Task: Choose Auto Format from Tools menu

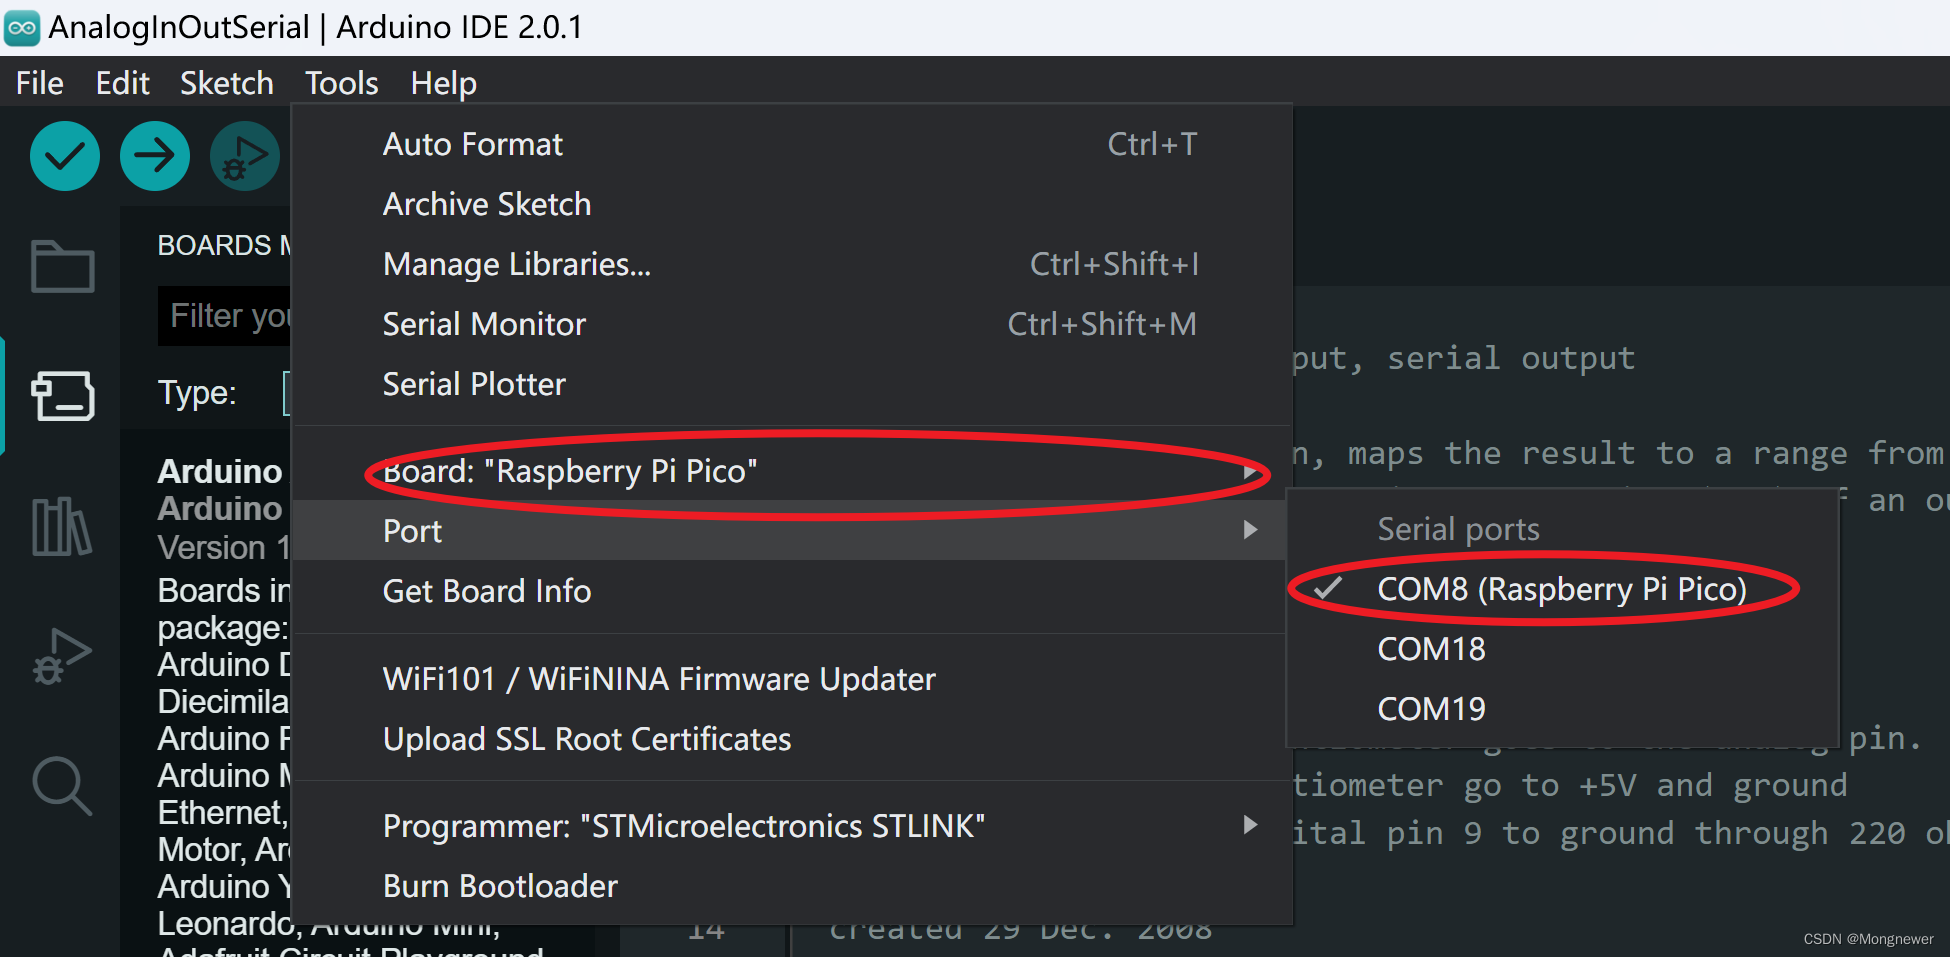Action: pyautogui.click(x=790, y=145)
